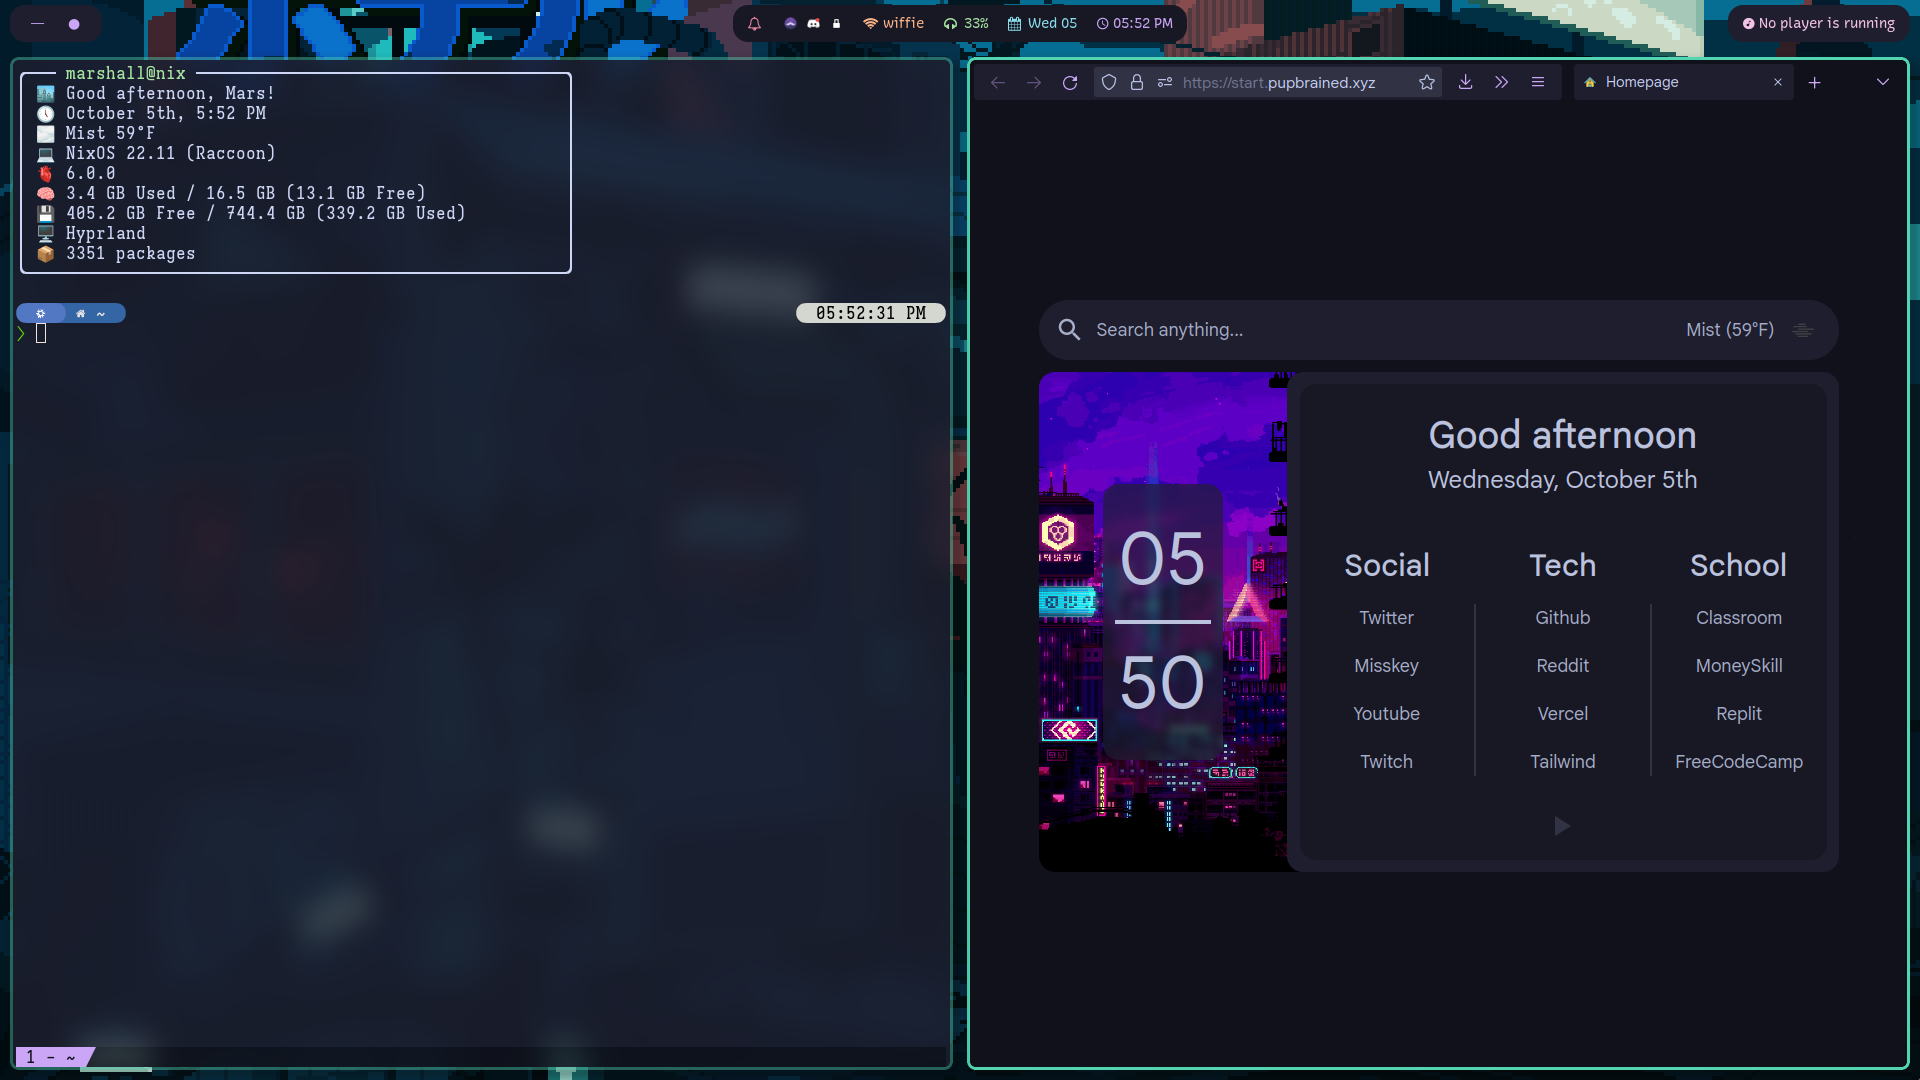The image size is (1920, 1080).
Task: Open the Twitch link
Action: [x=1386, y=762]
